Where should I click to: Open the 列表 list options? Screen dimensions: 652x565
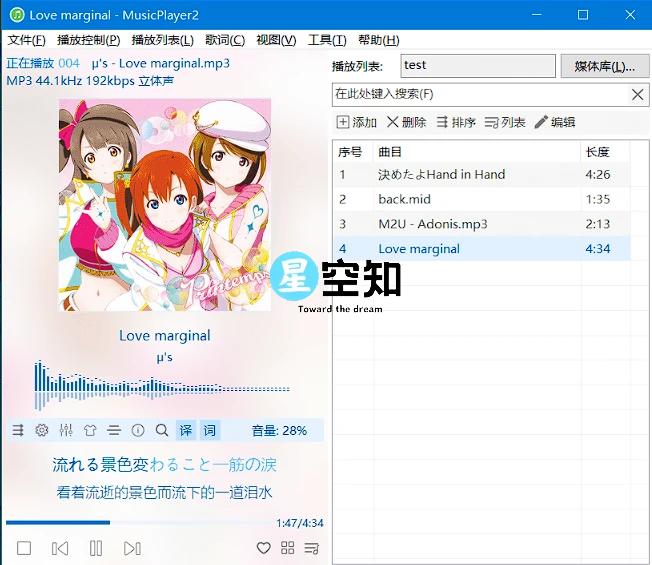pyautogui.click(x=505, y=122)
